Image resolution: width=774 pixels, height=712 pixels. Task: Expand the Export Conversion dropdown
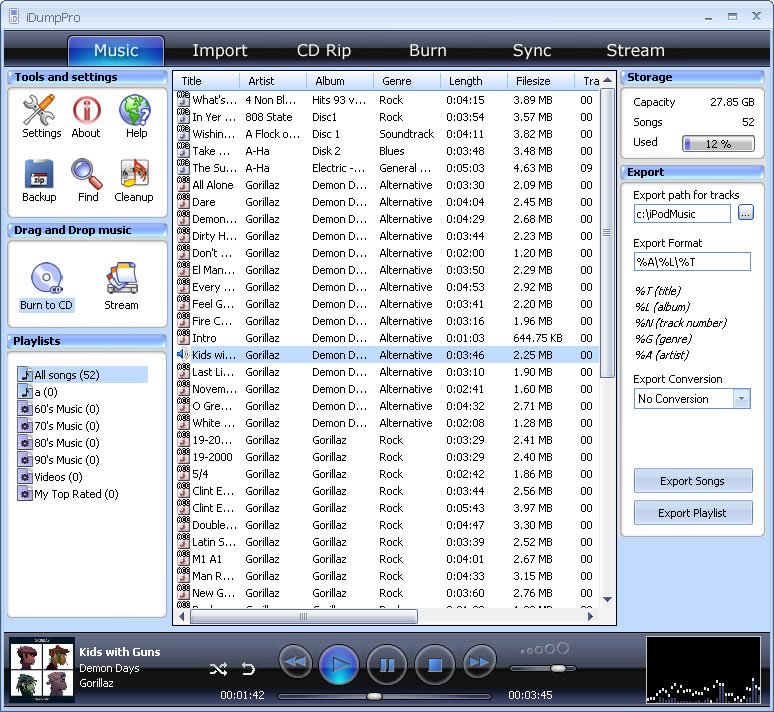741,398
